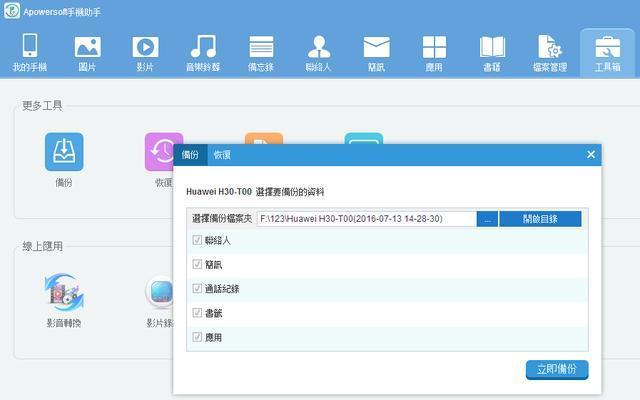This screenshot has width=640, height=400.
Task: Click the 立即備份 backup now button
Action: click(x=557, y=370)
